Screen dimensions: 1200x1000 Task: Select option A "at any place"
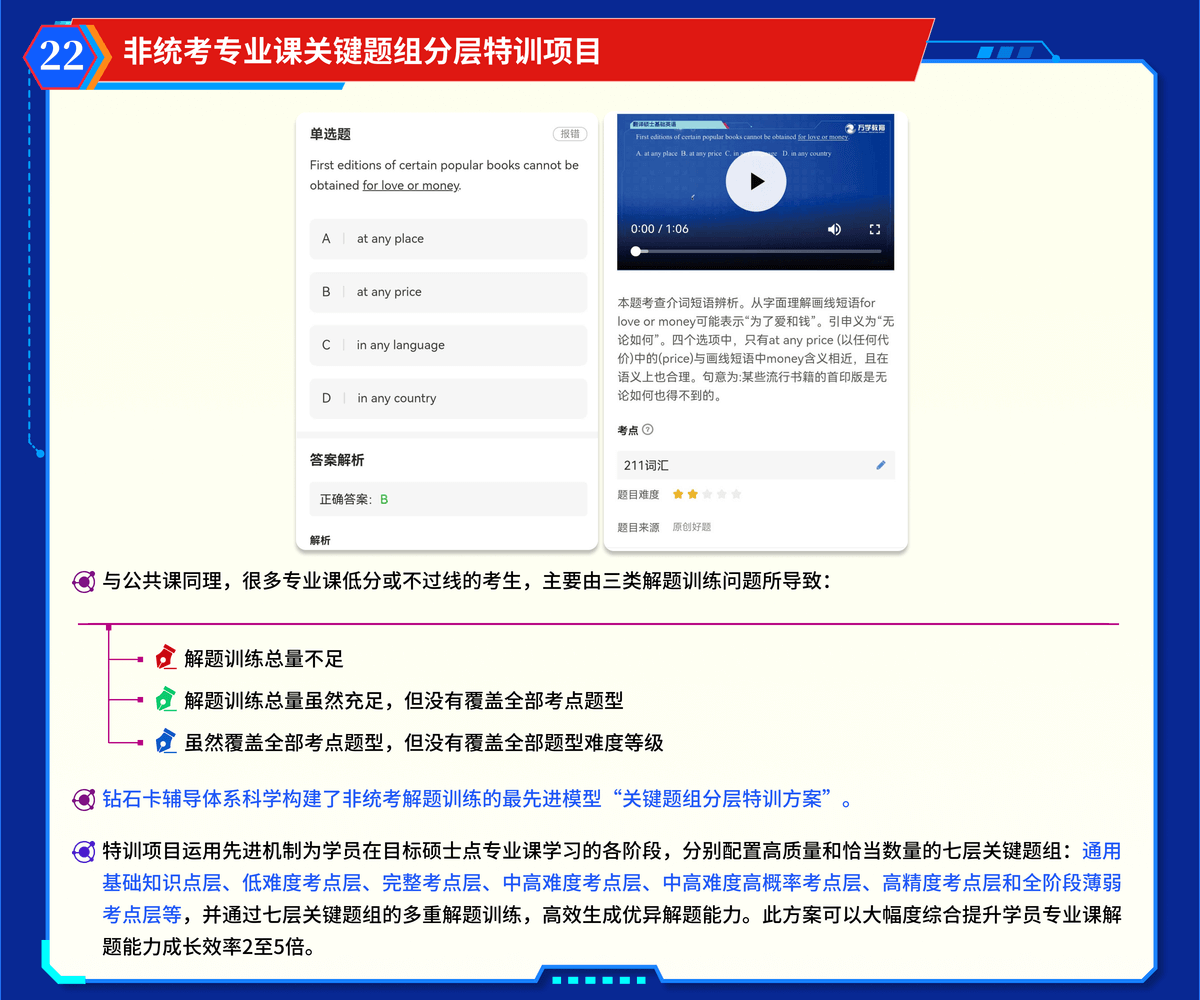(448, 239)
